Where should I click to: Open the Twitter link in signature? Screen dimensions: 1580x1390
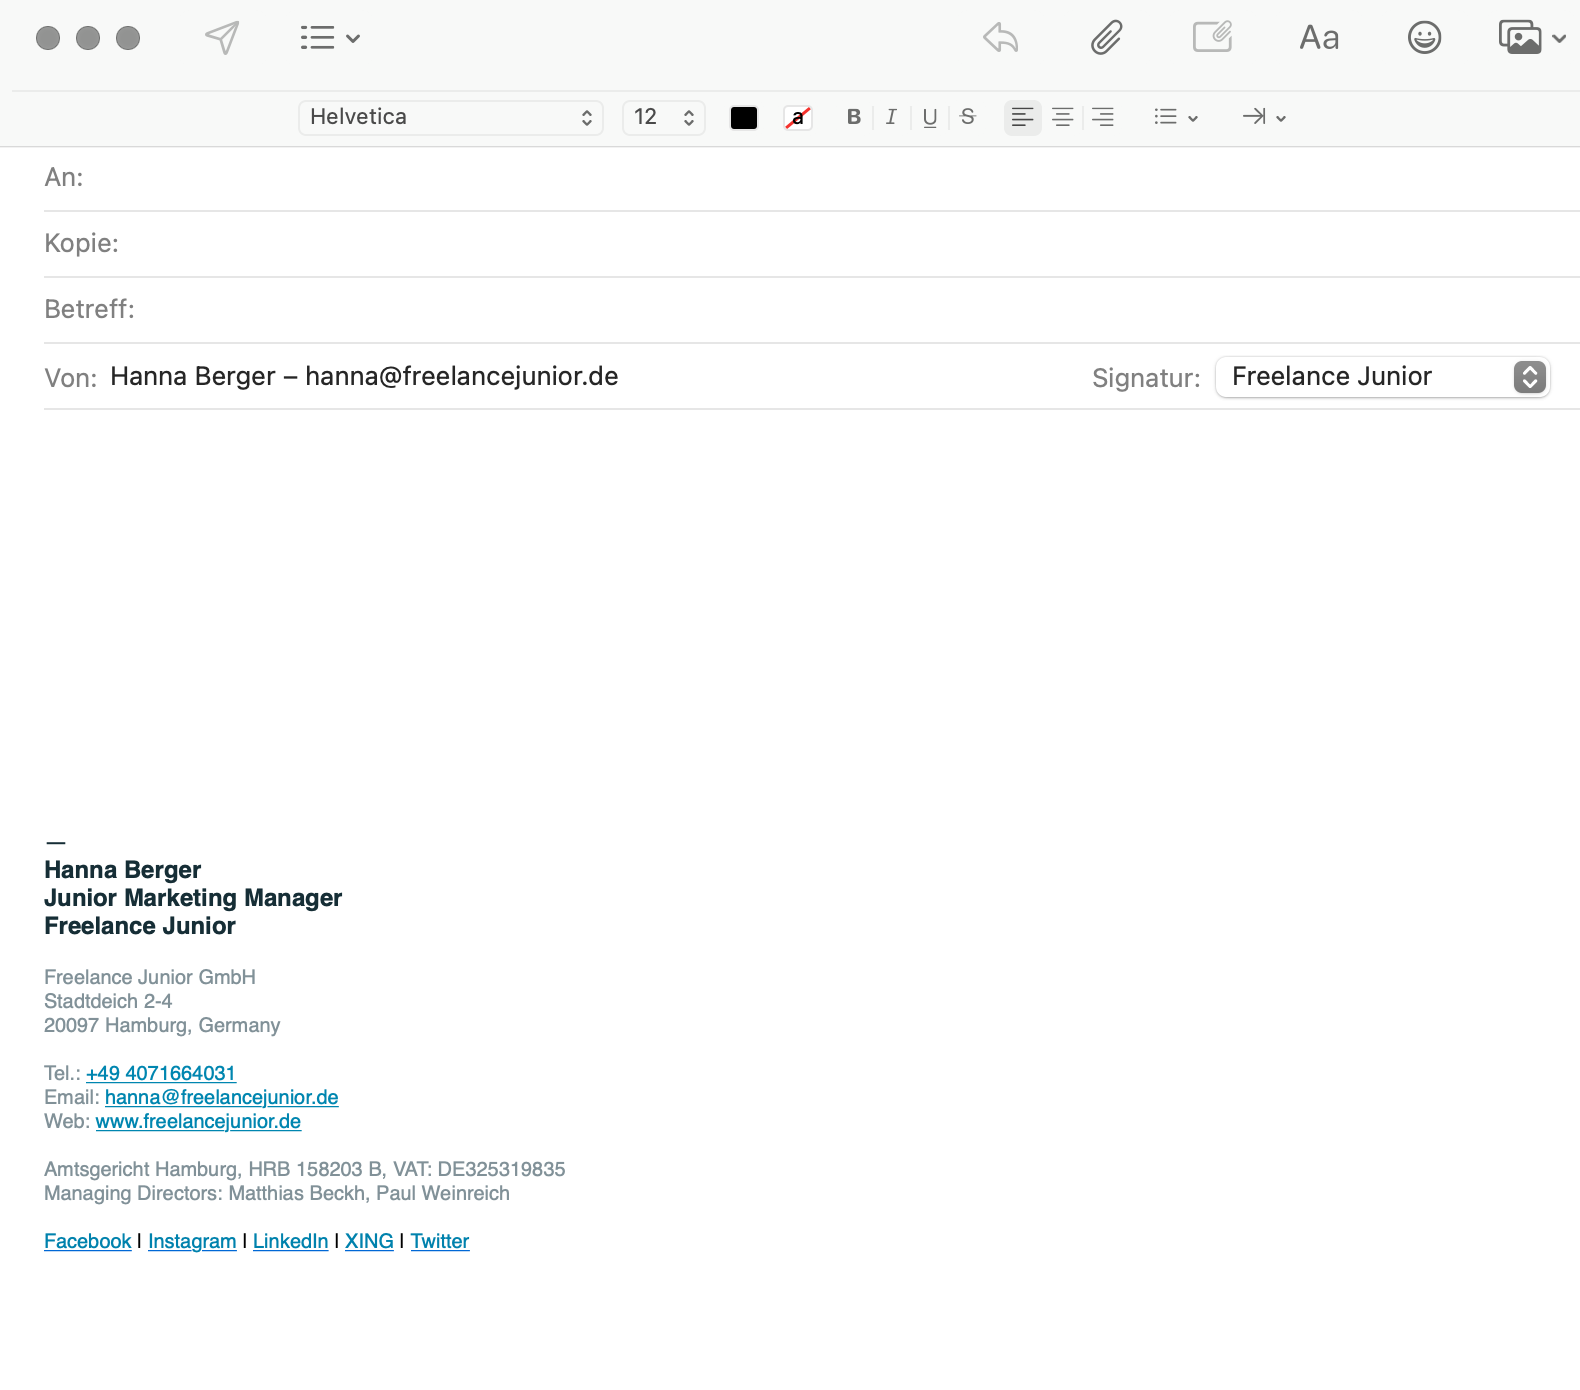[x=440, y=1241]
